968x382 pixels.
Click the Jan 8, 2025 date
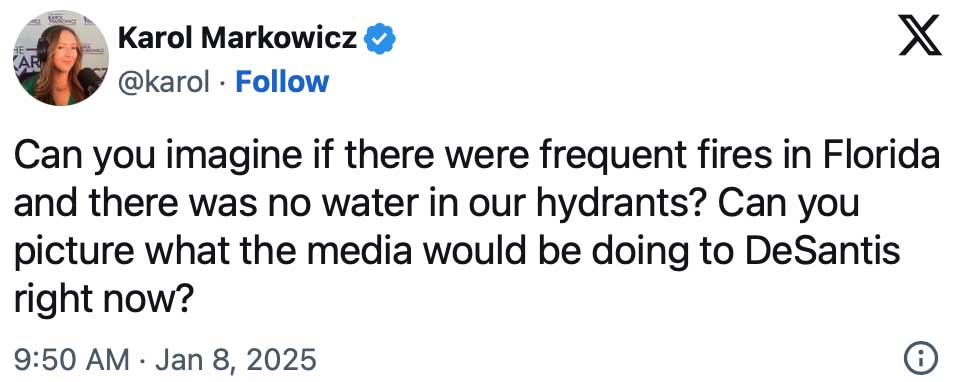coord(236,359)
